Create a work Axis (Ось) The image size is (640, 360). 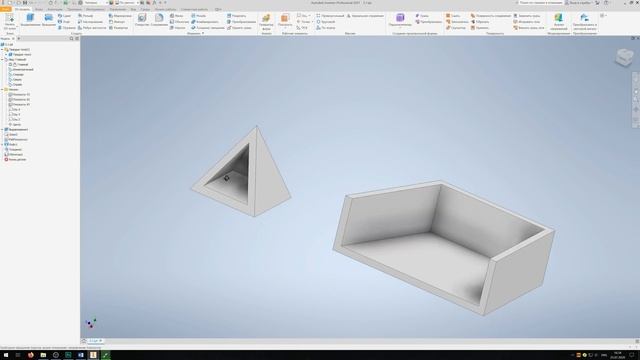[302, 16]
